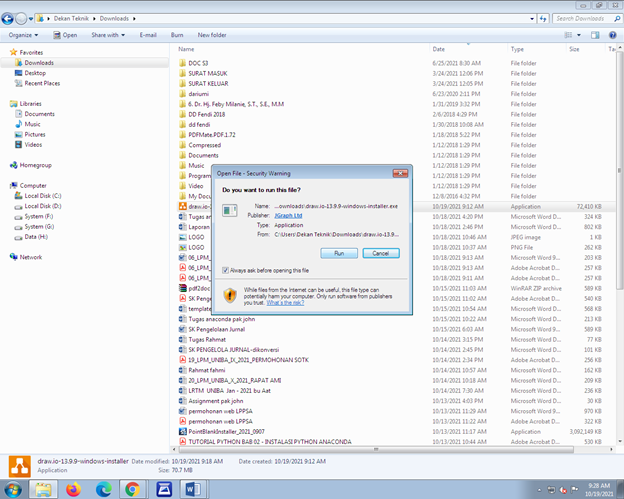The image size is (624, 499).
Task: Select Desktop under Favorites
Action: (x=35, y=73)
